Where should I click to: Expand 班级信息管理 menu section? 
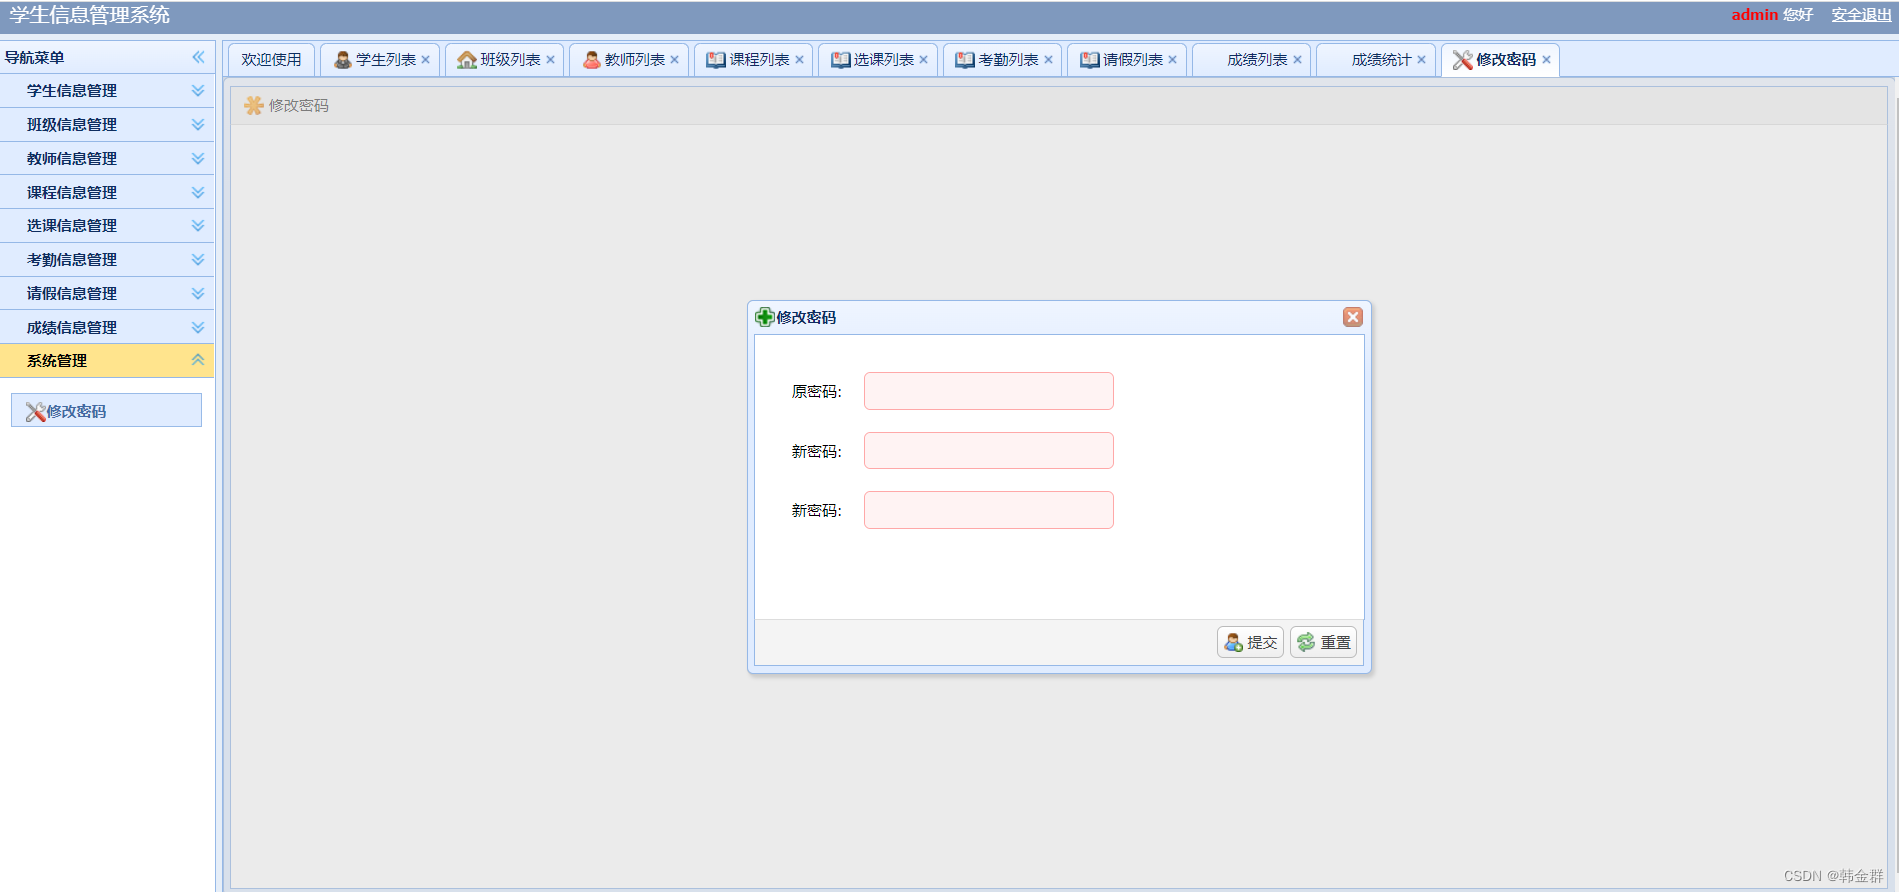coord(198,125)
